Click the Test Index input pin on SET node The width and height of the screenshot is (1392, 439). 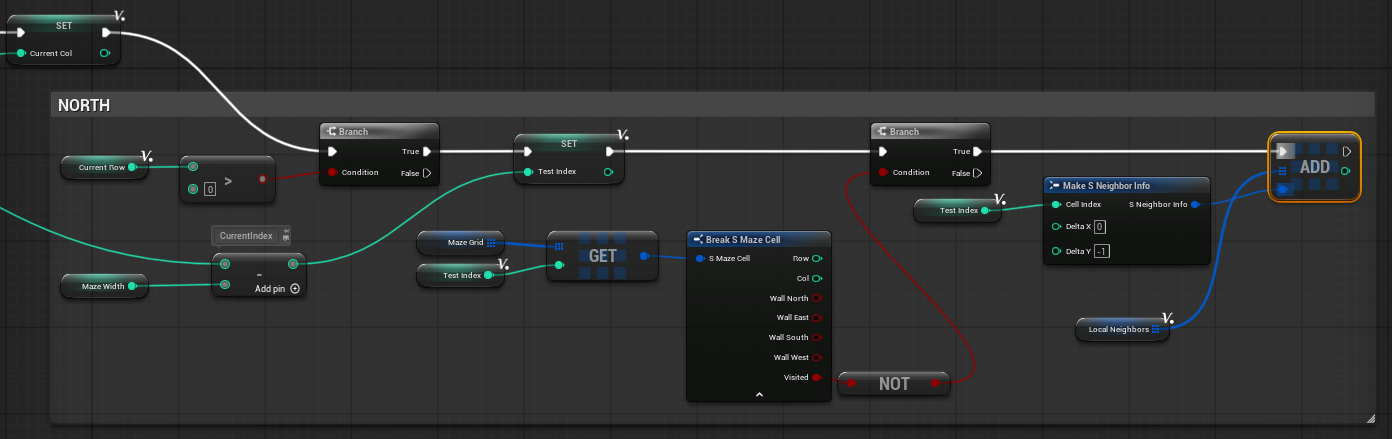527,172
